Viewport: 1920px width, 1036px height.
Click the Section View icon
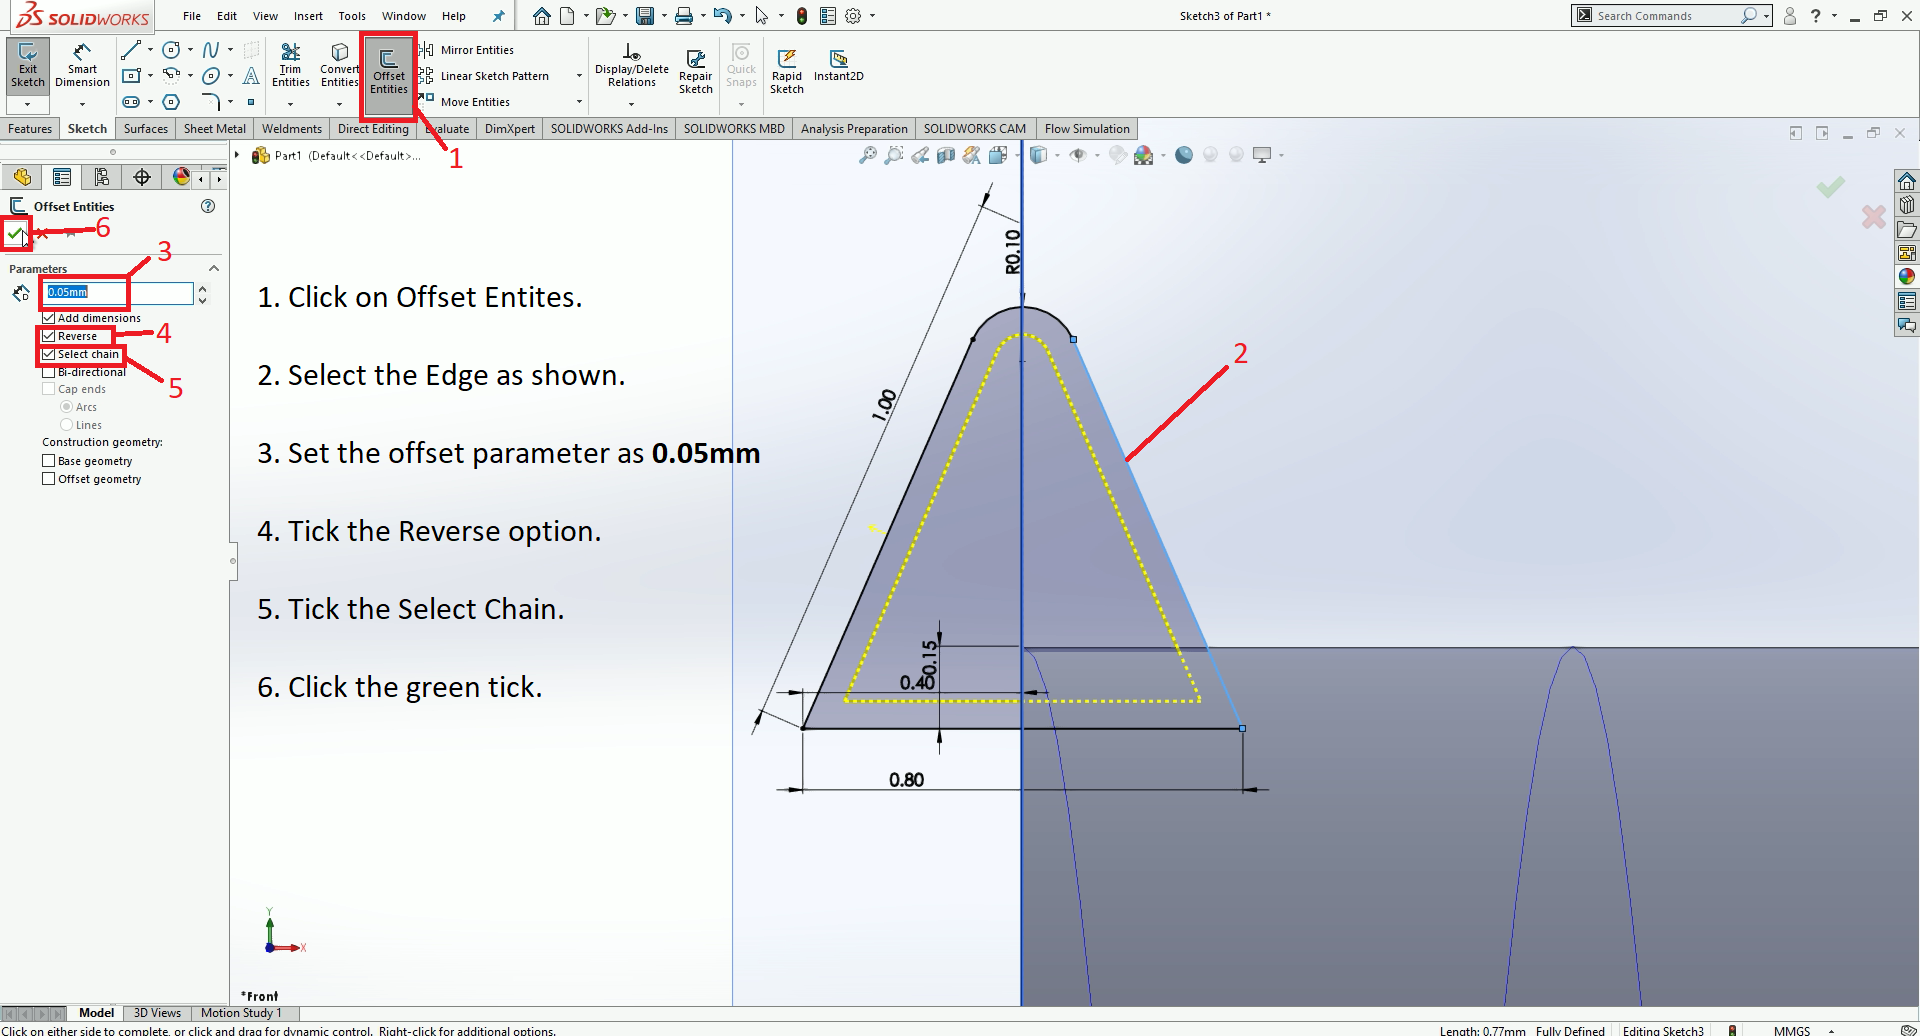tap(946, 155)
